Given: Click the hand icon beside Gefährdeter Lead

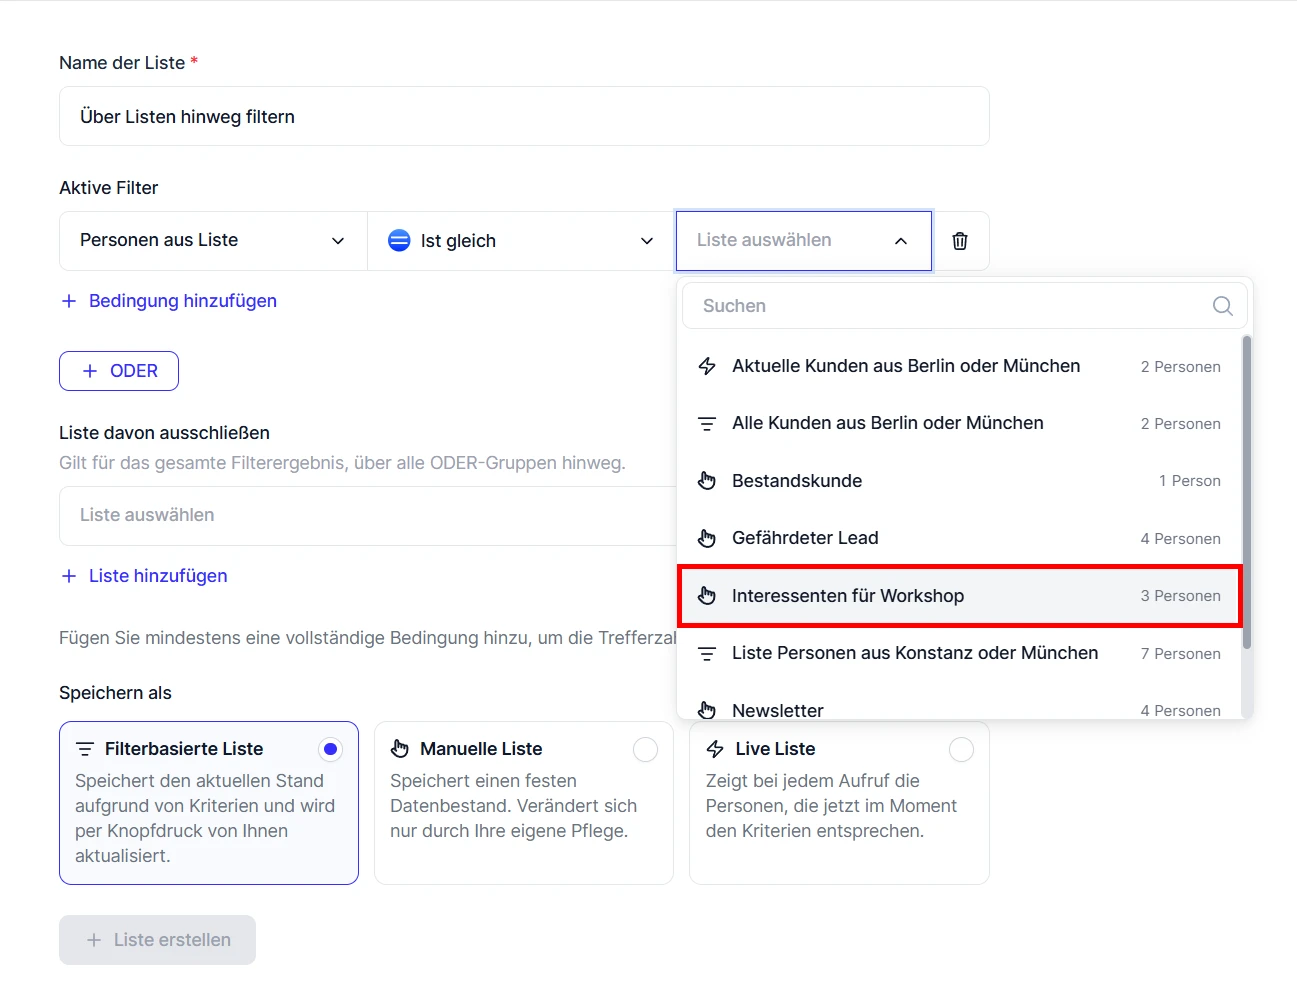Looking at the screenshot, I should point(707,539).
